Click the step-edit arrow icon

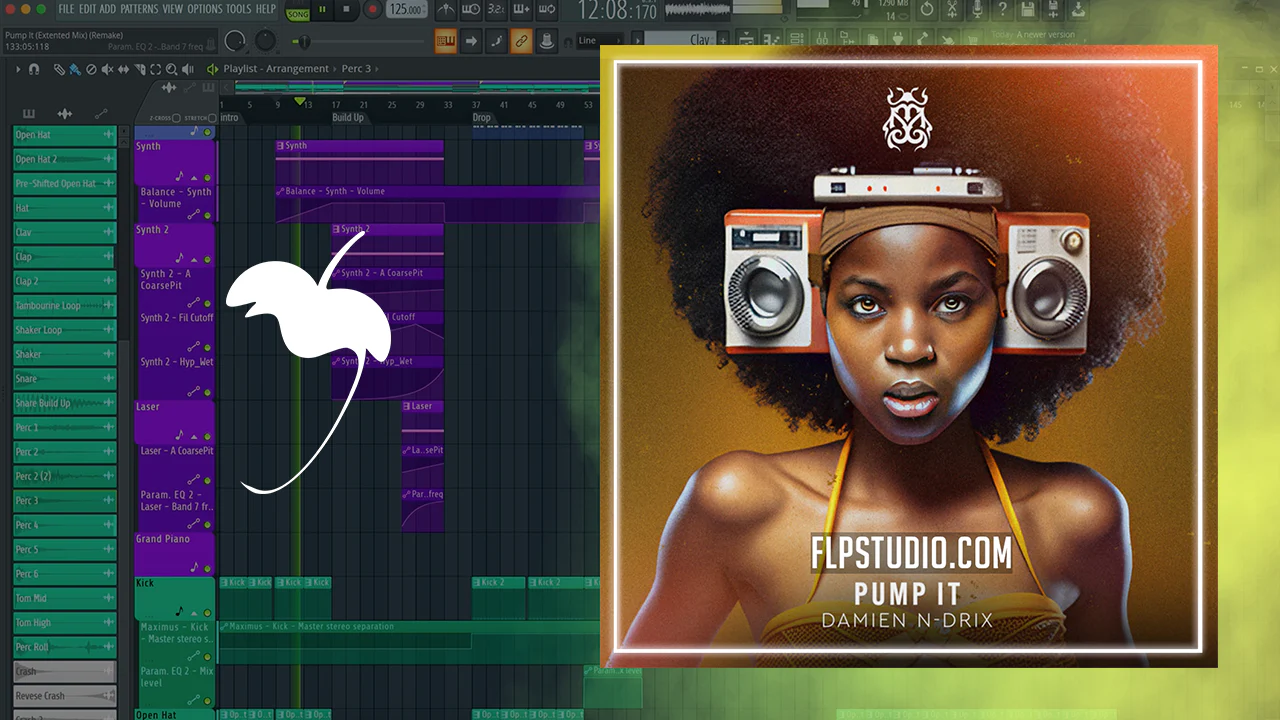point(471,41)
